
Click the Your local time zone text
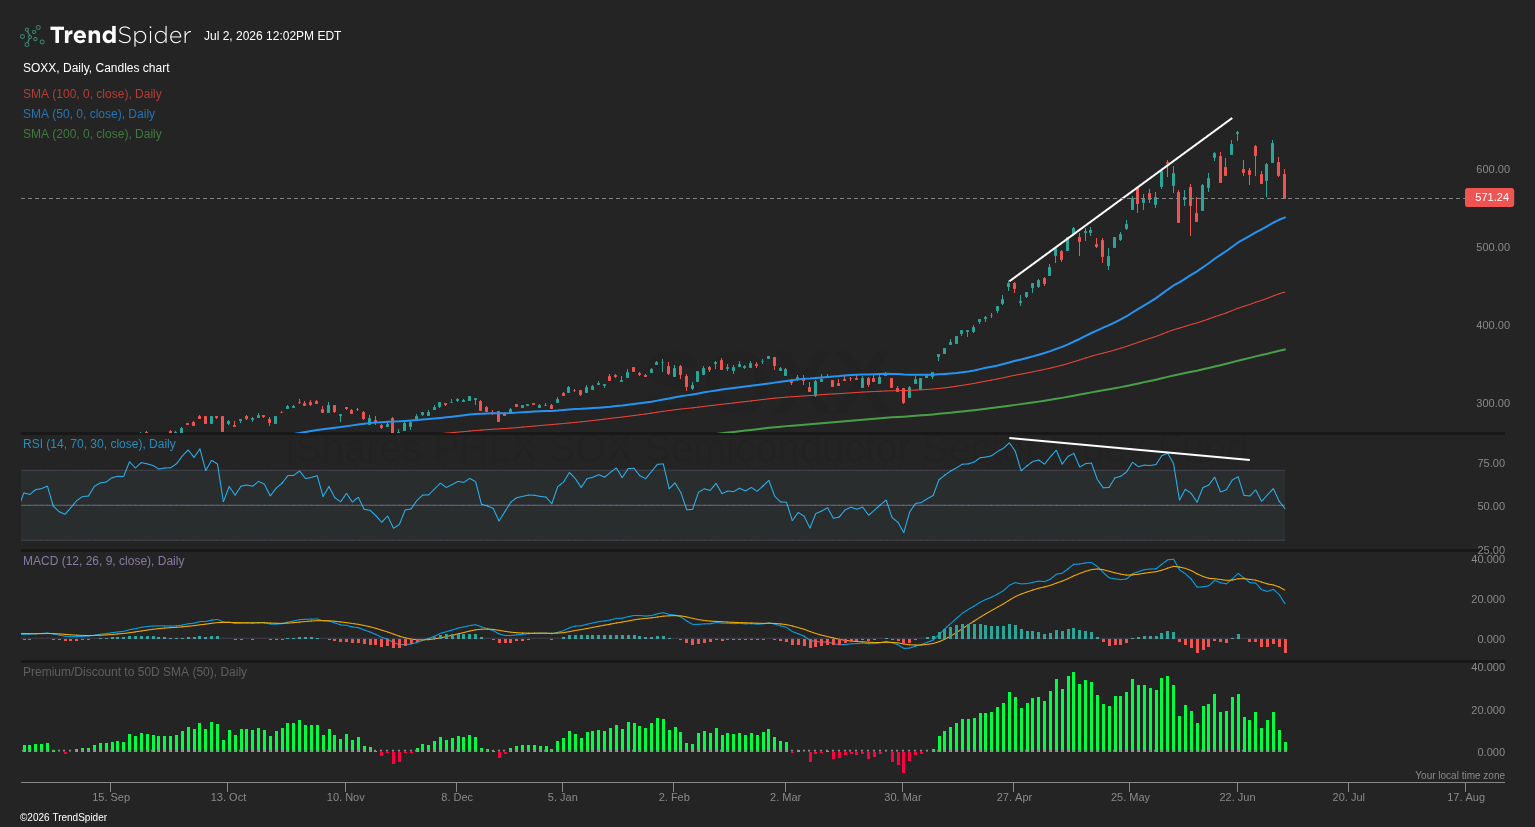(x=1459, y=776)
